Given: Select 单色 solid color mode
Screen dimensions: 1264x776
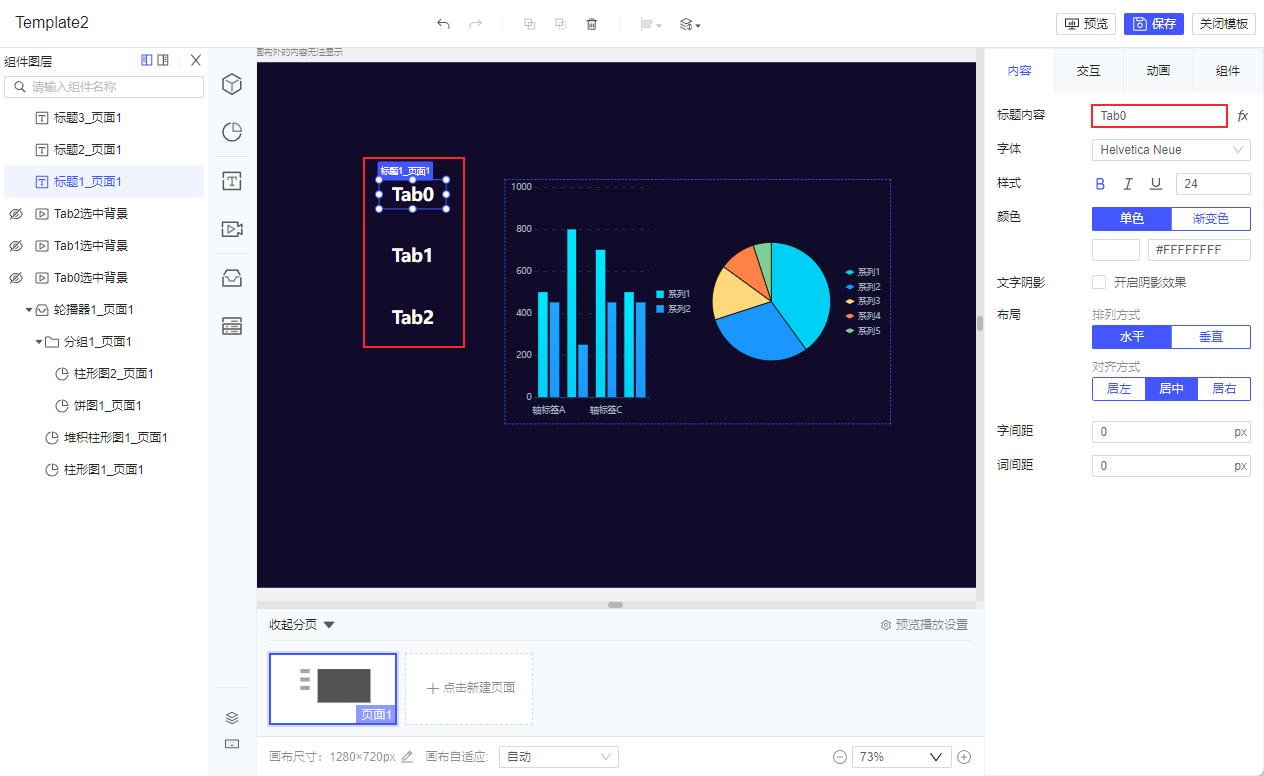Looking at the screenshot, I should point(1132,218).
